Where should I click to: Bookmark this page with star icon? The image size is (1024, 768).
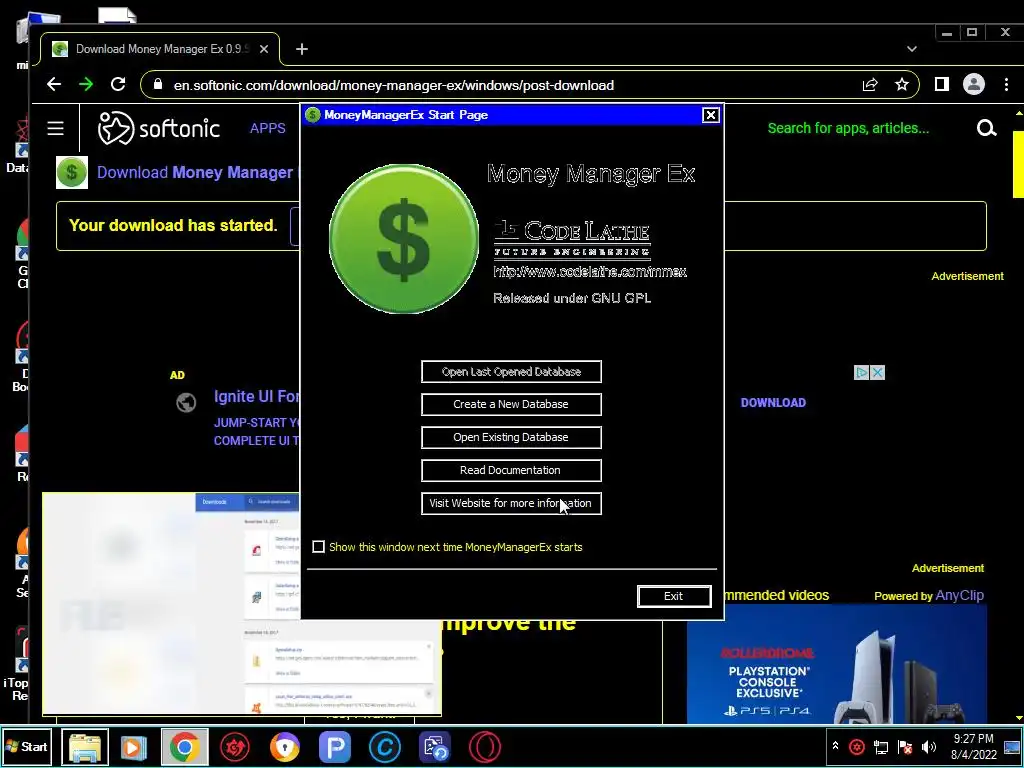902,84
